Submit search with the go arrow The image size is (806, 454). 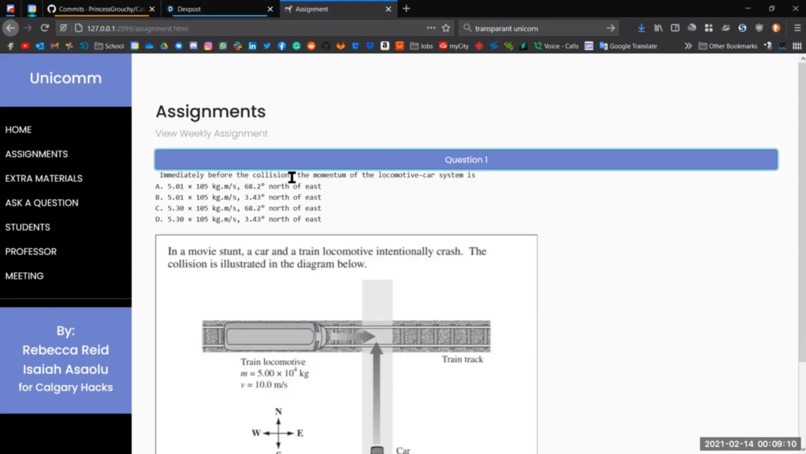611,28
